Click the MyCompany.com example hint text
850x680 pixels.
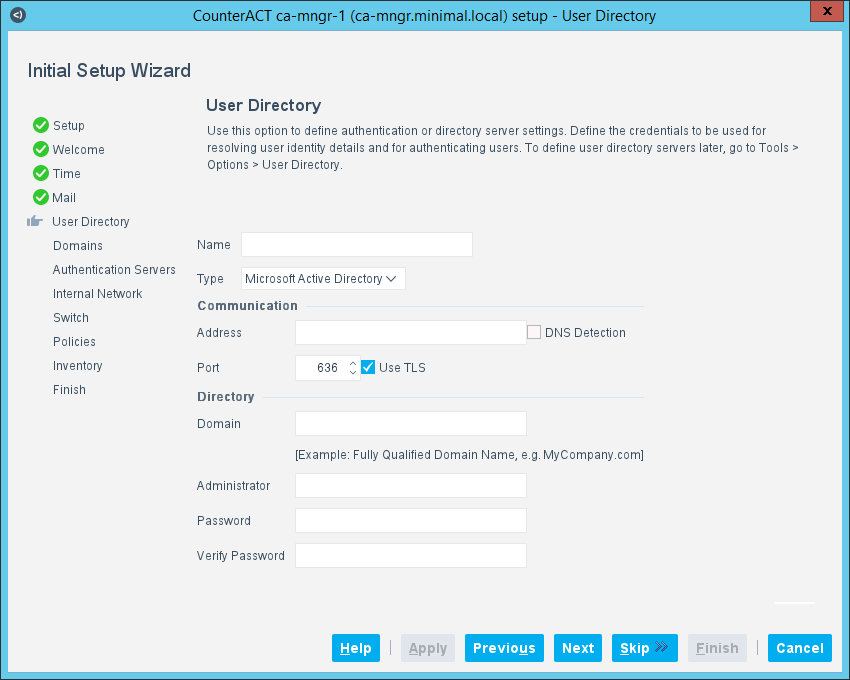pos(469,455)
